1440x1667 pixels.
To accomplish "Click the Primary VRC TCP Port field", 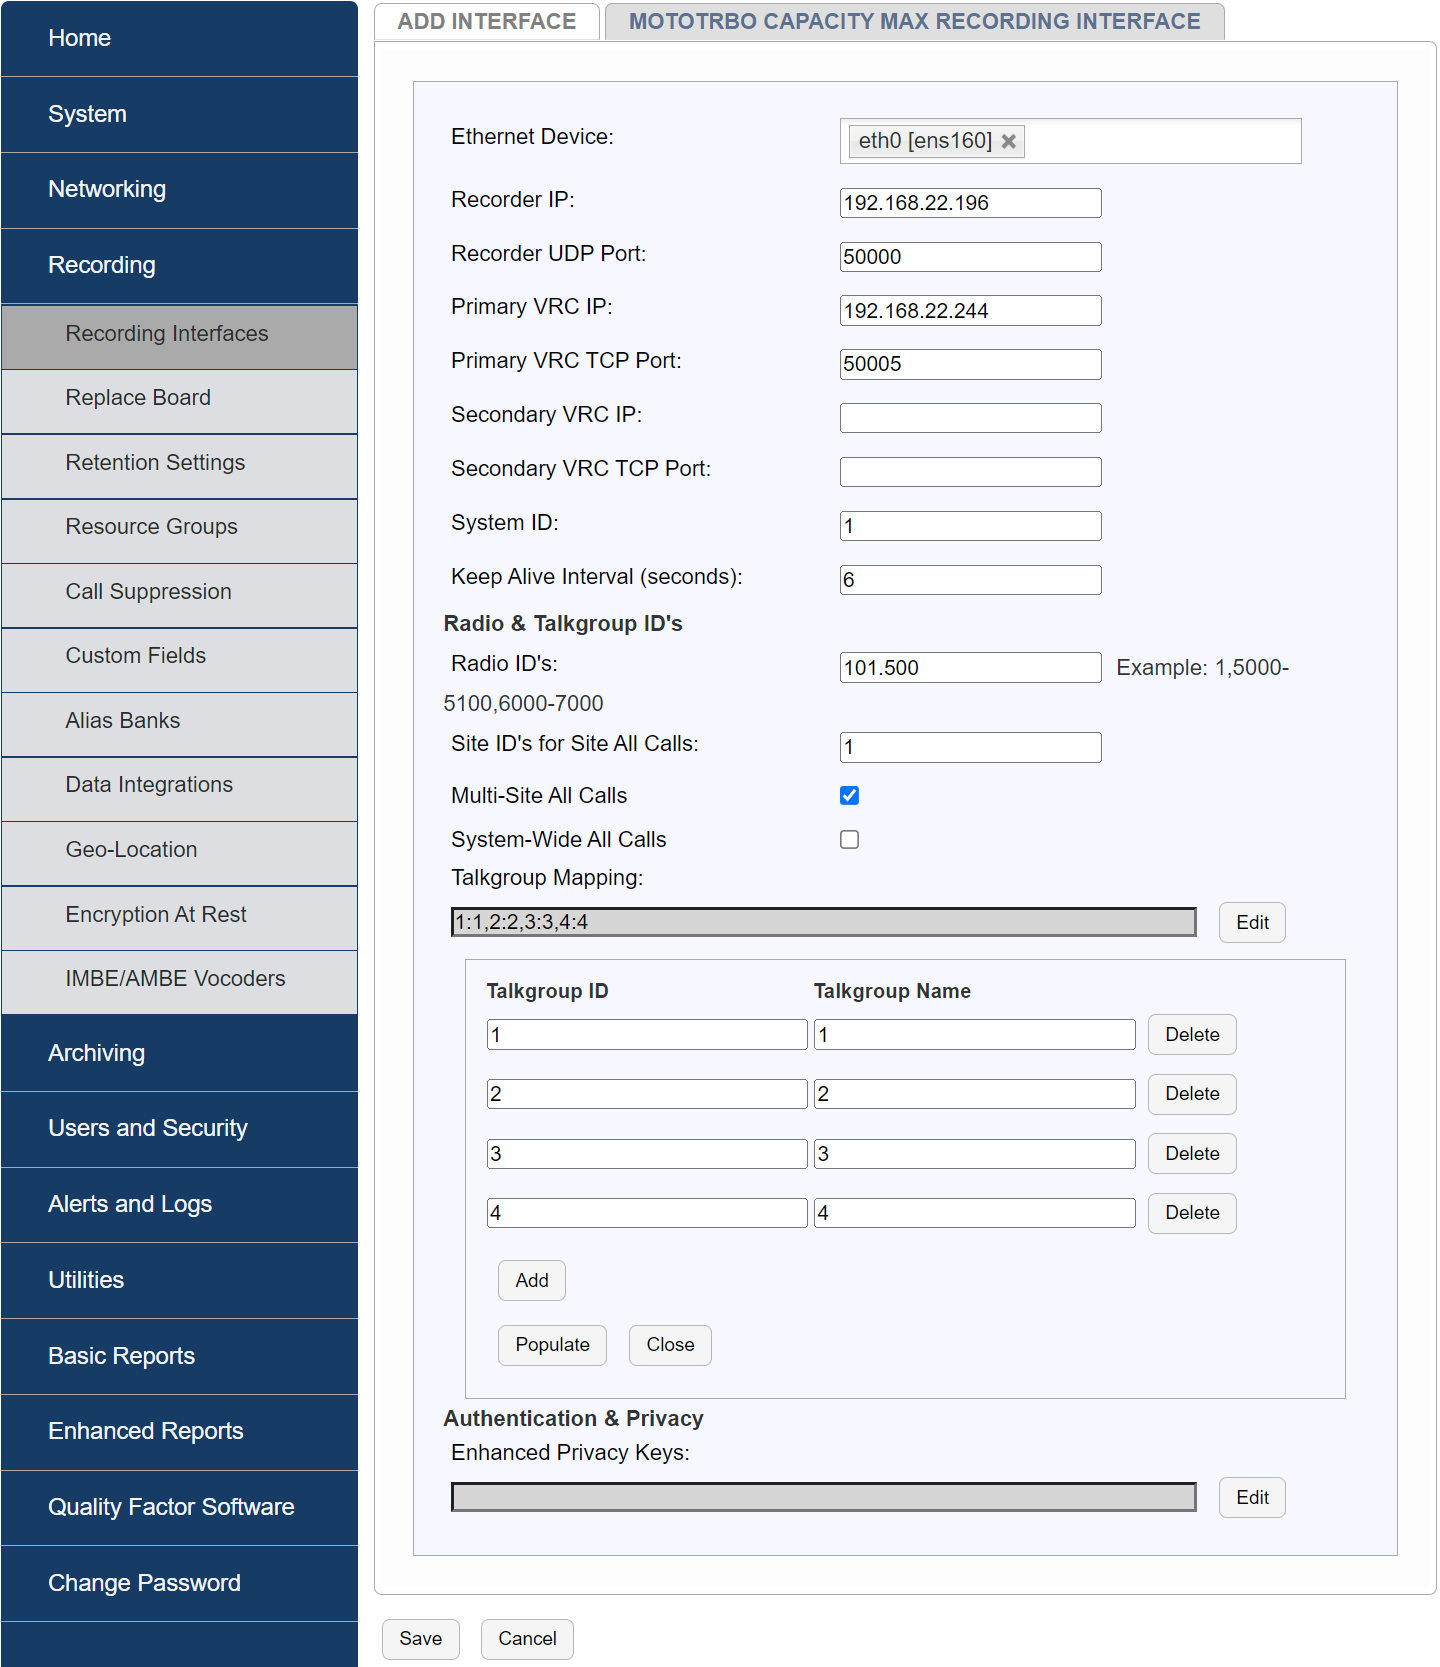I will coord(971,364).
